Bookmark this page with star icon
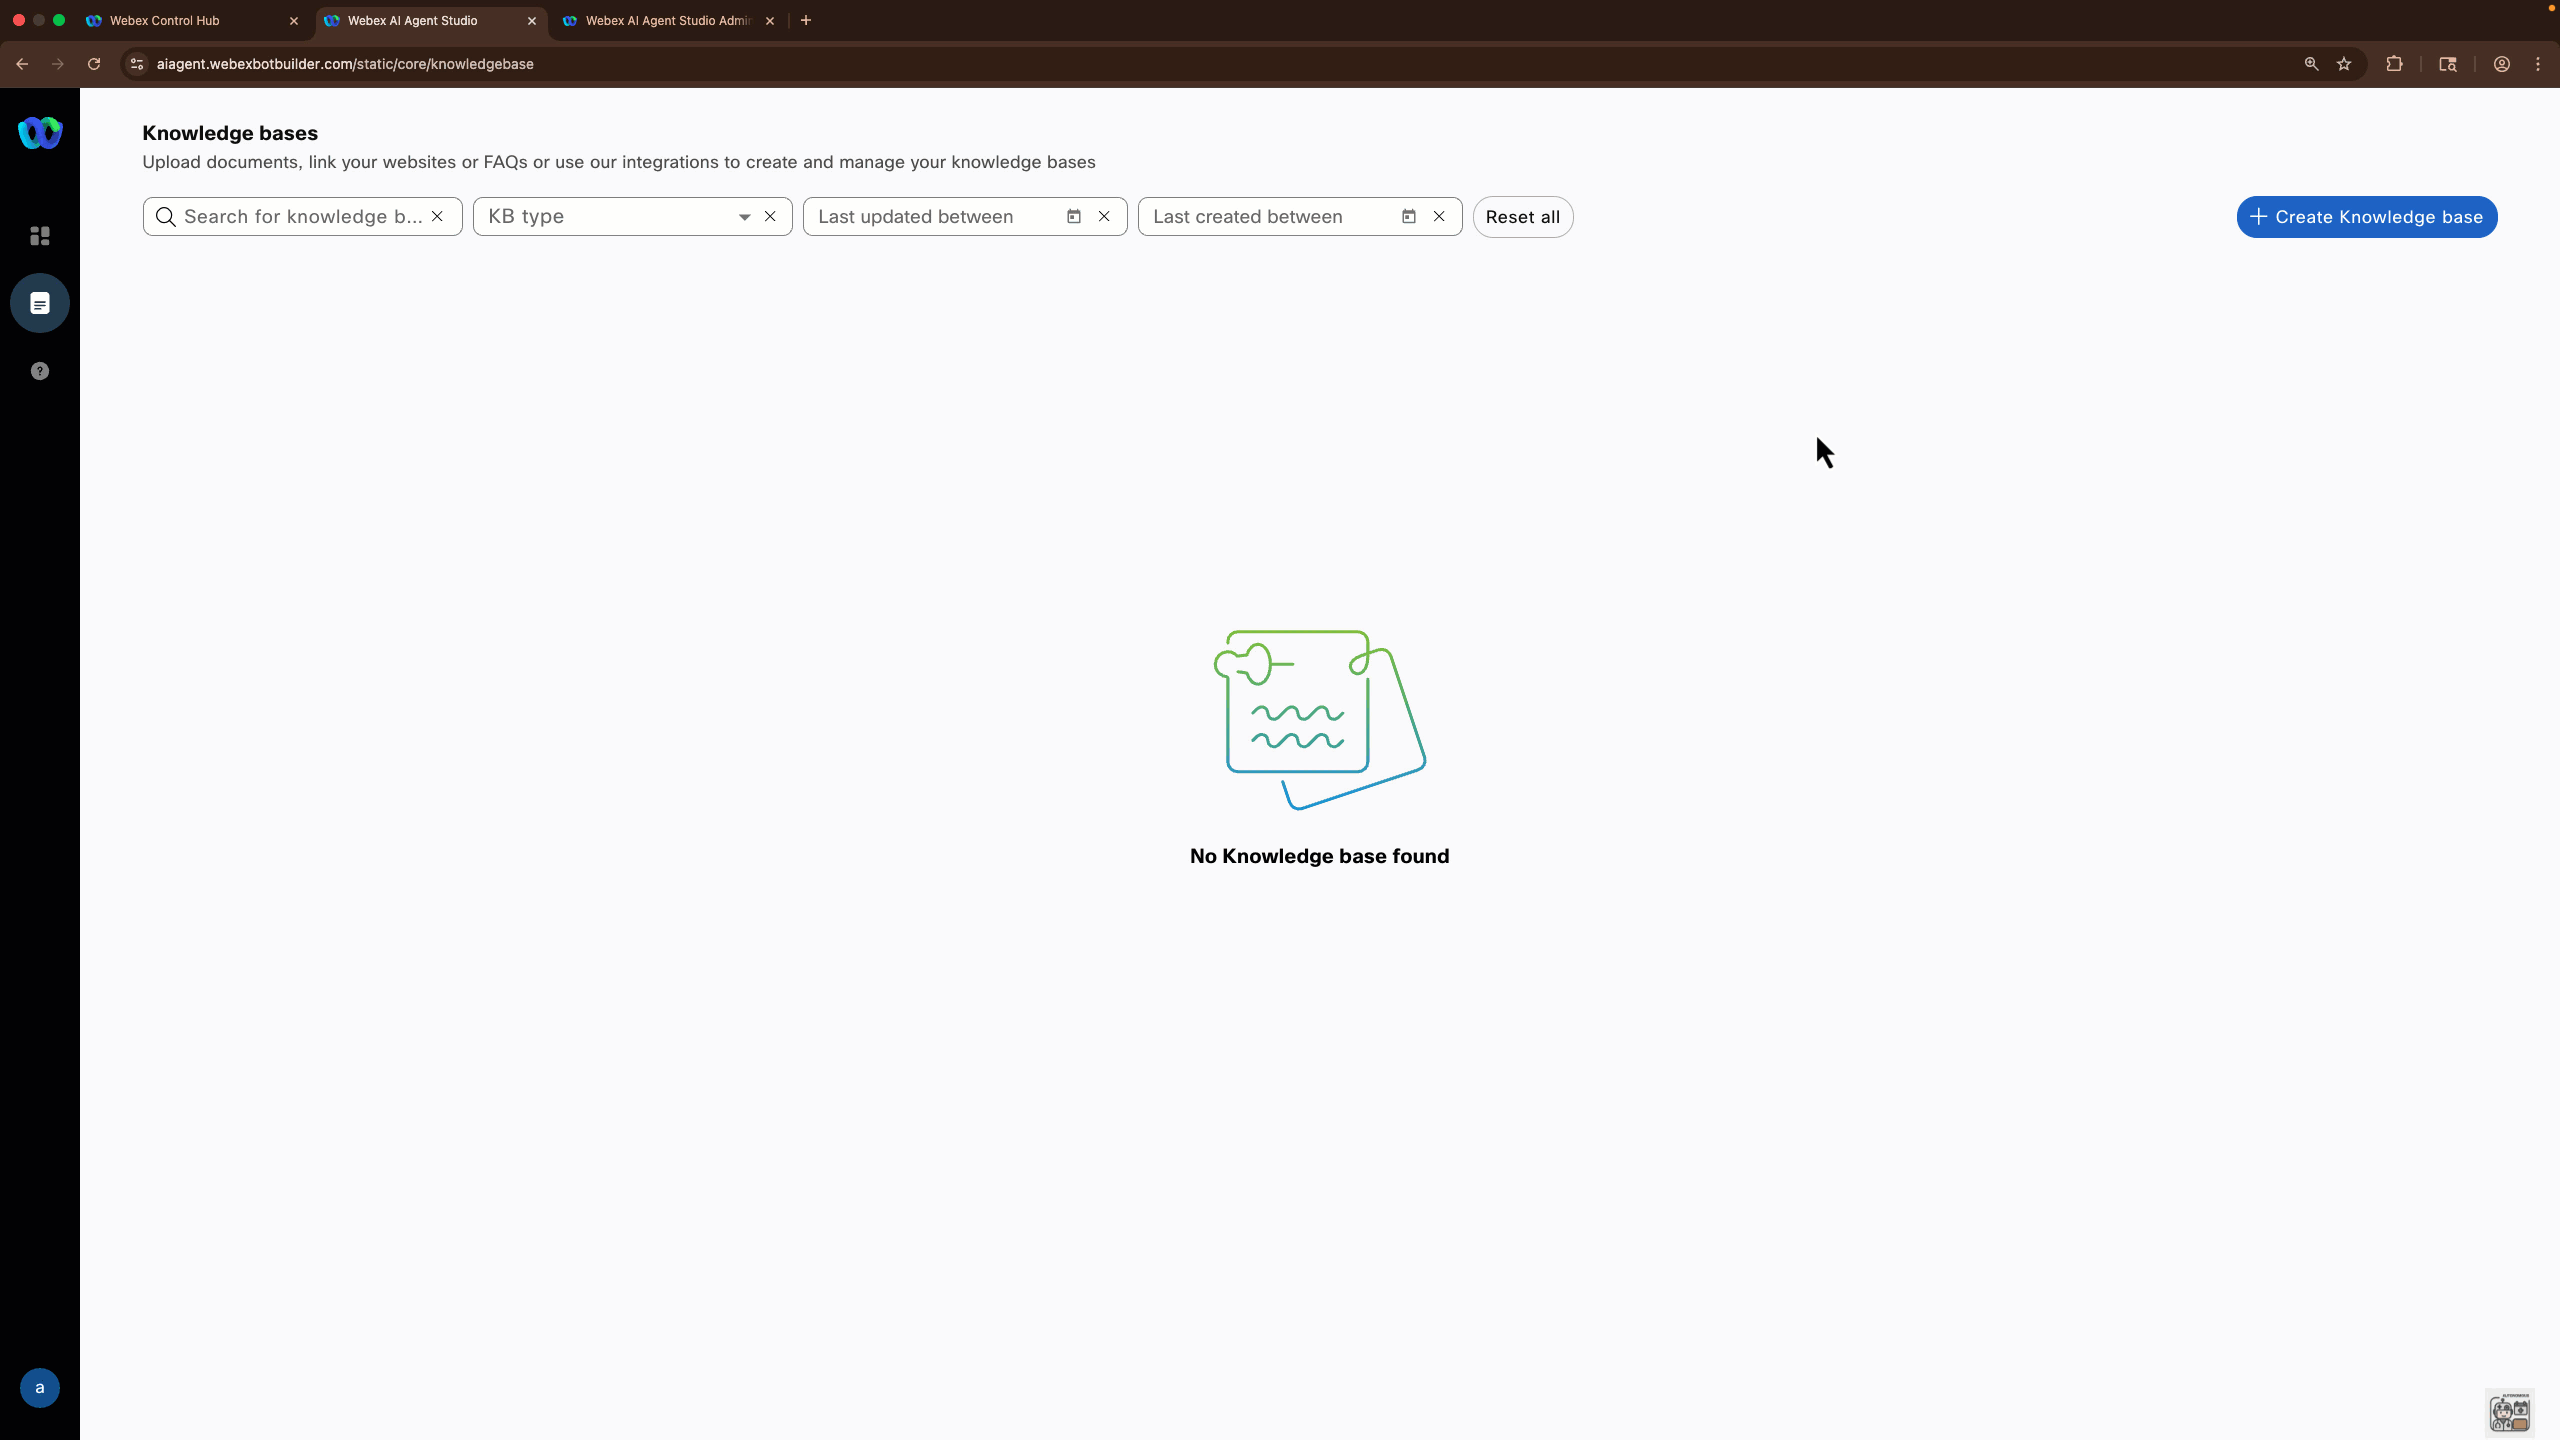2560x1440 pixels. [2344, 64]
